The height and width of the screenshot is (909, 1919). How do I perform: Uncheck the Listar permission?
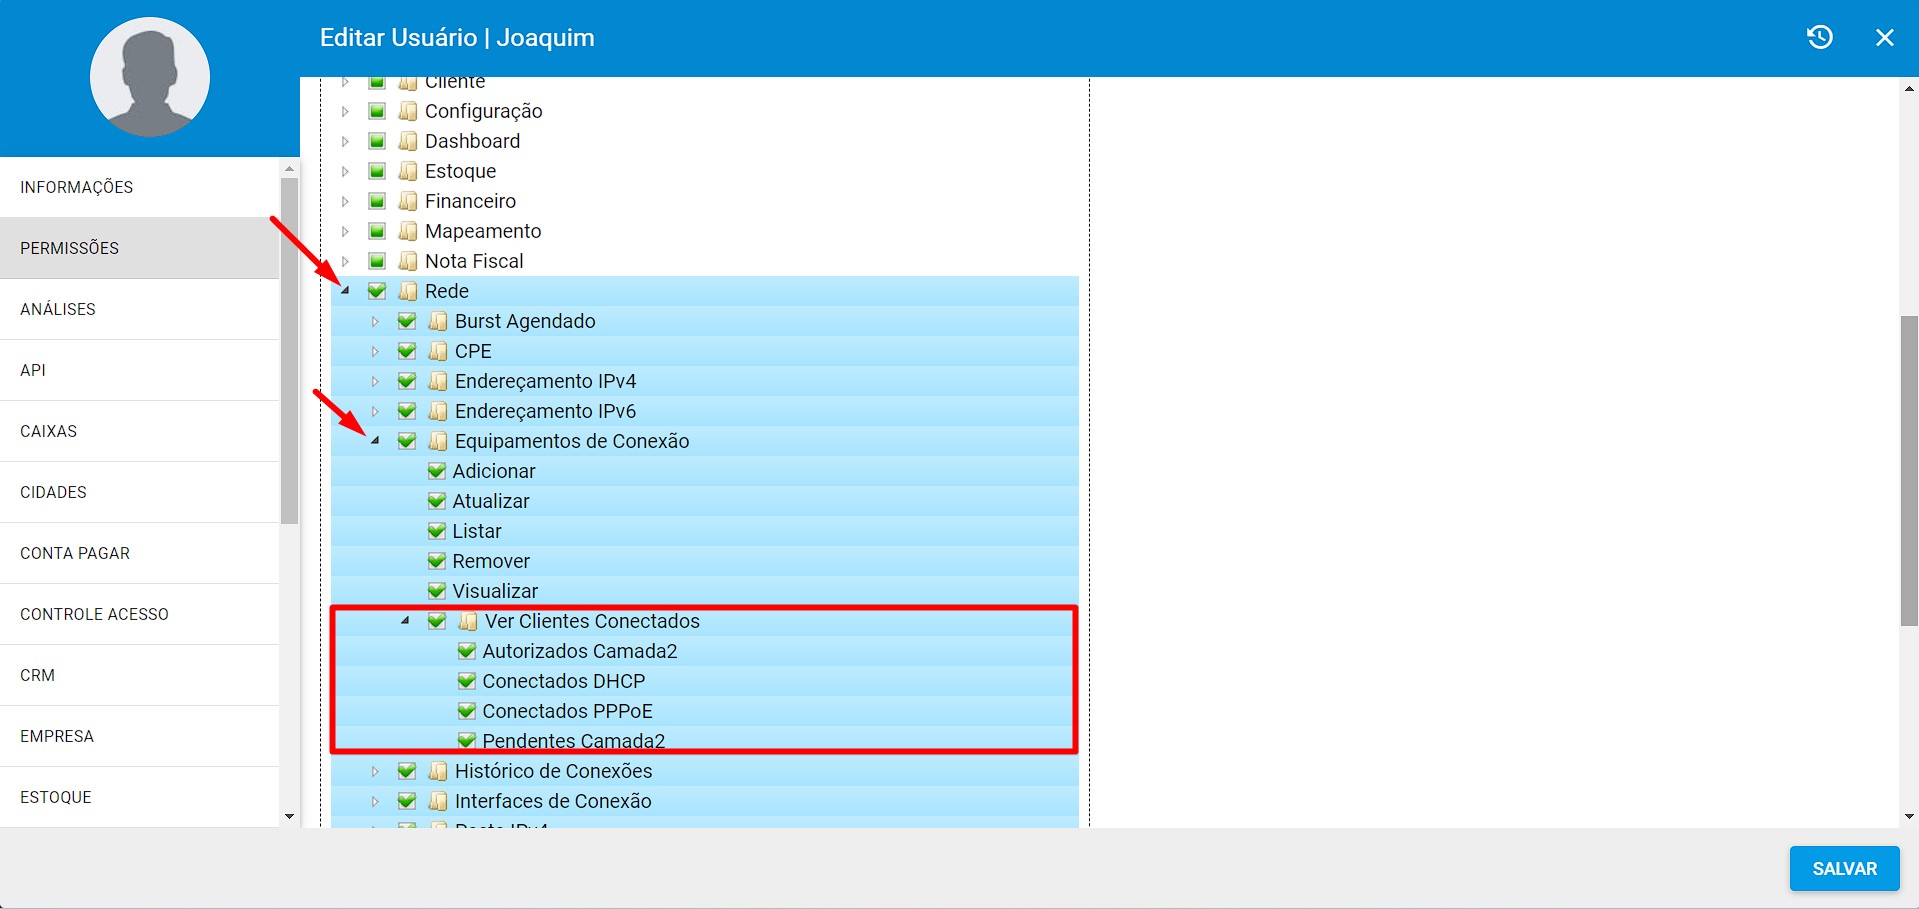click(437, 531)
